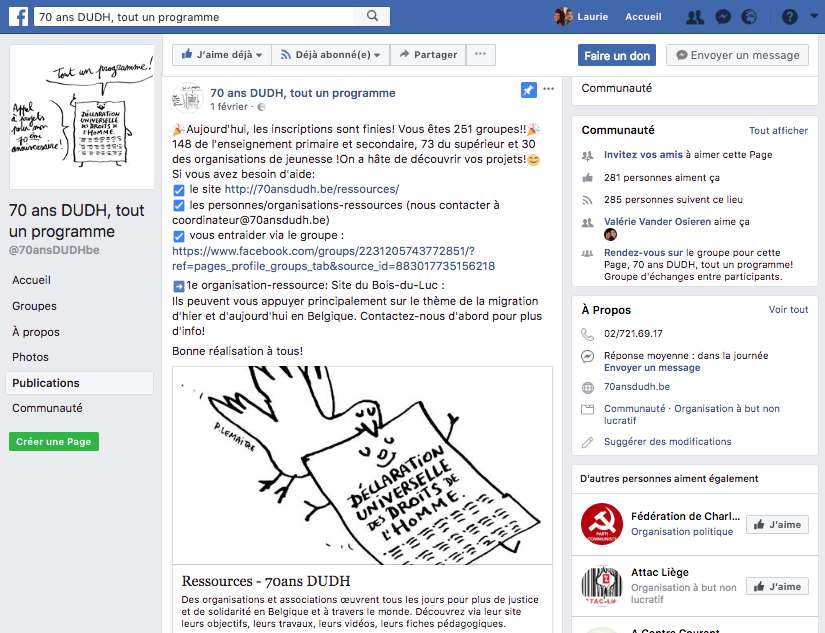
Task: Click Invitez vos amis link
Action: click(x=643, y=155)
